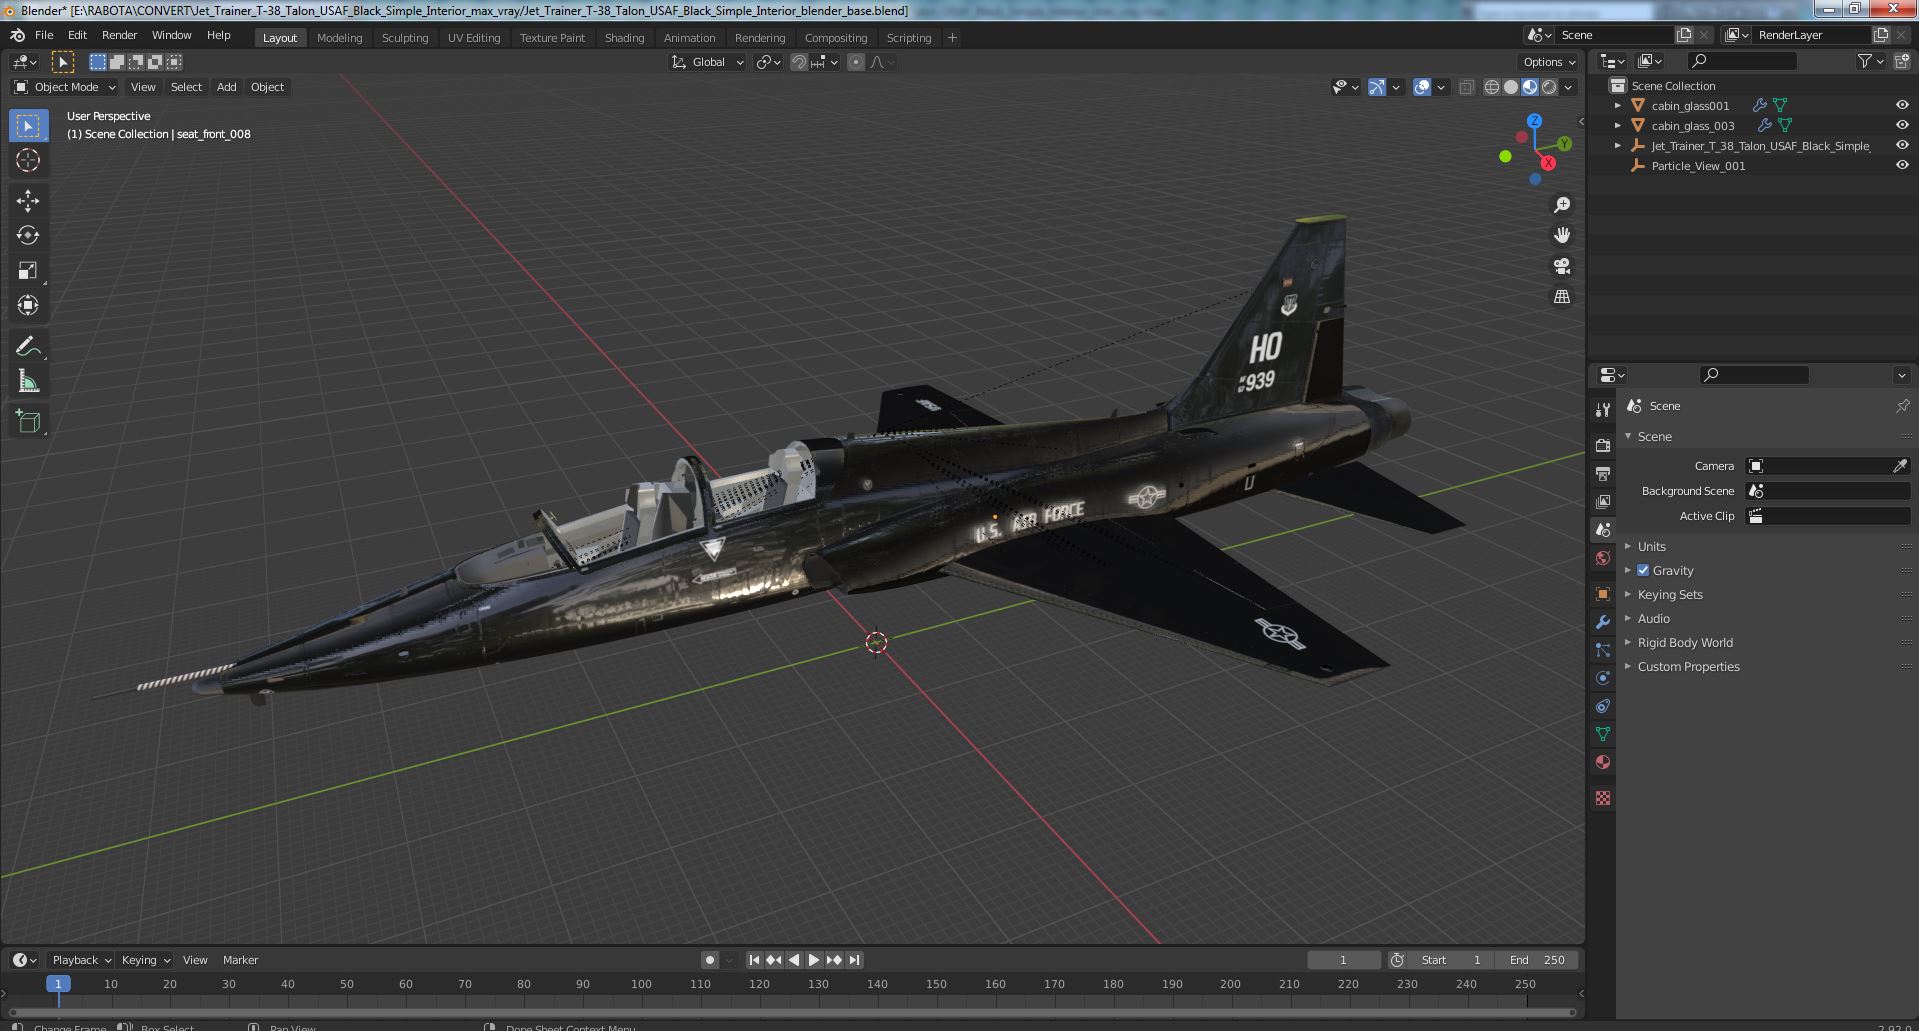Viewport: 1919px width, 1031px height.
Task: Switch to the UV Editing workspace tab
Action: click(474, 37)
